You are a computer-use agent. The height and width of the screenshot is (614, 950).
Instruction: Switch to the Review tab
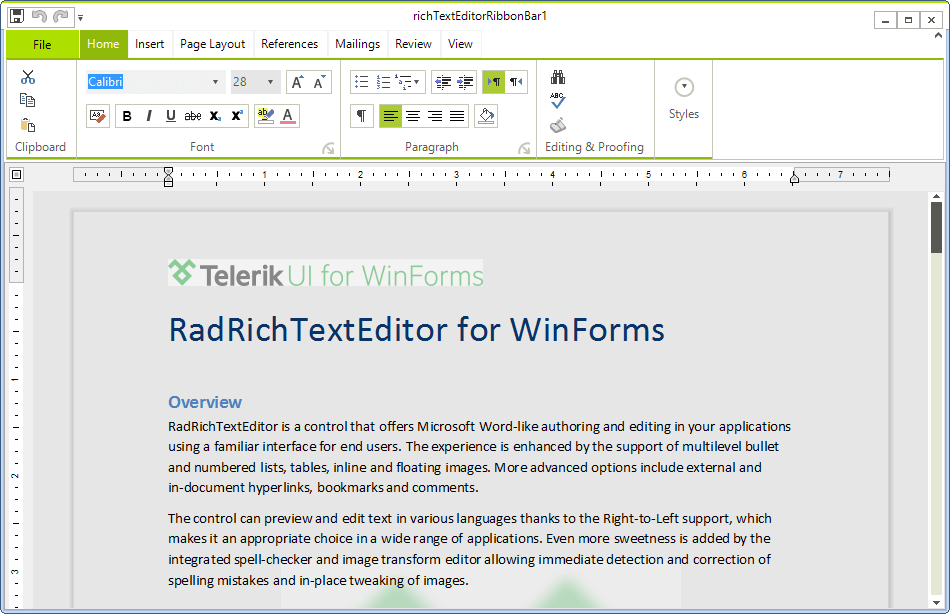pyautogui.click(x=413, y=44)
